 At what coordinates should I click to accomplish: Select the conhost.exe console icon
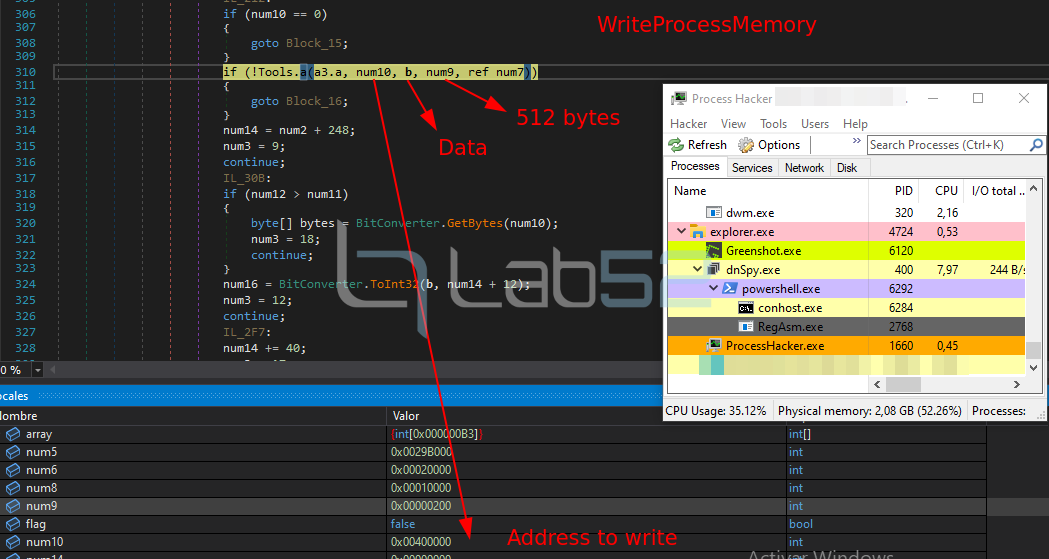tap(745, 308)
